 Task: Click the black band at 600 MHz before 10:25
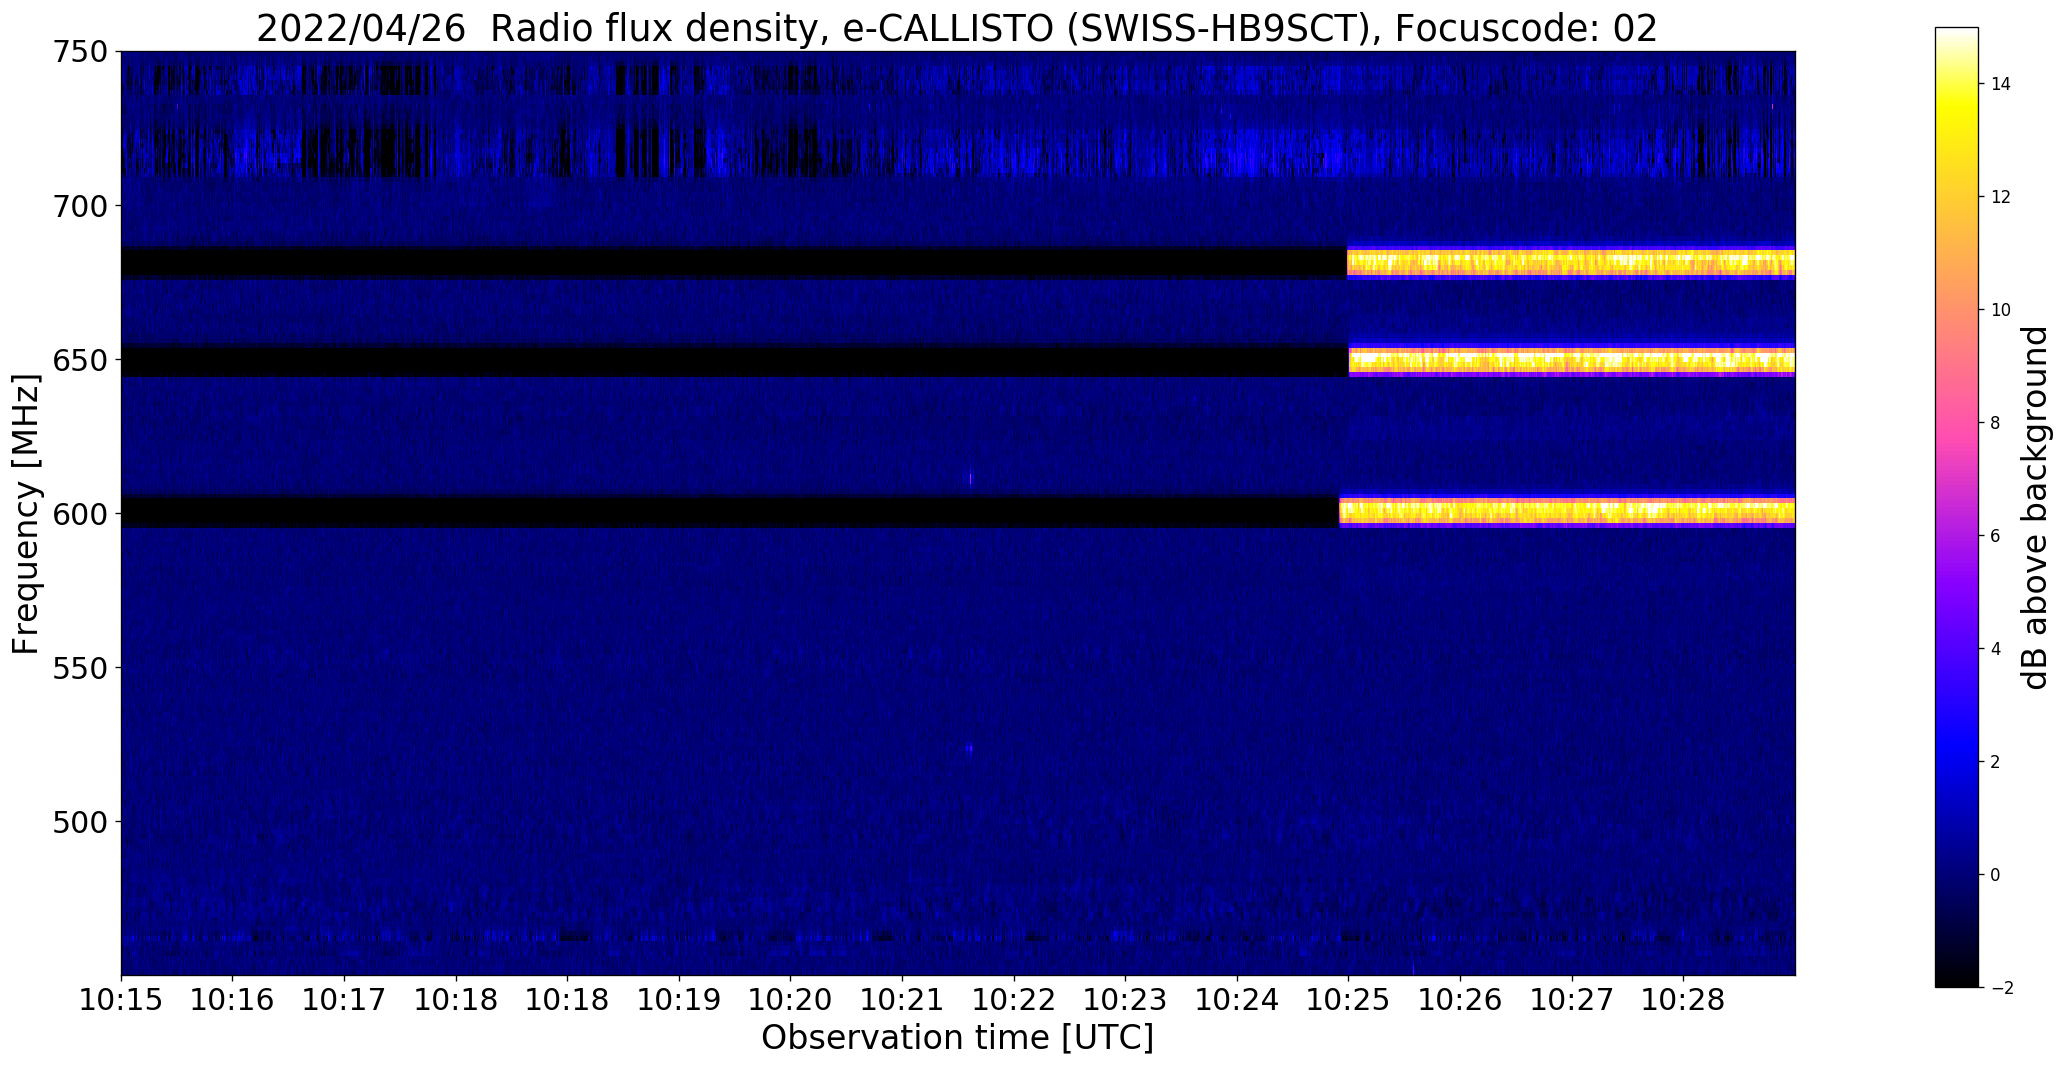coord(730,512)
